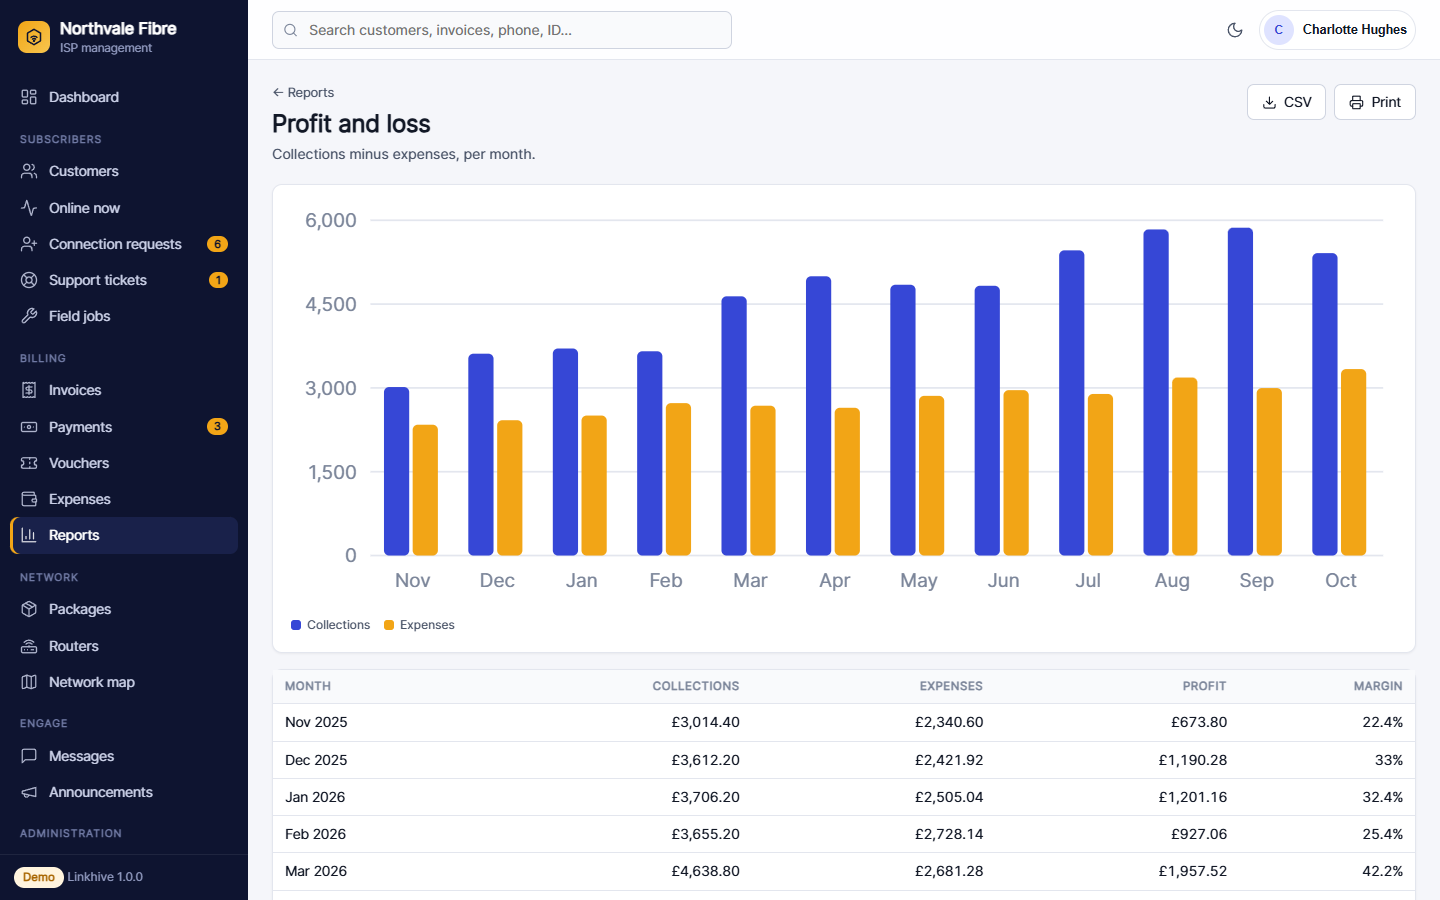
Task: Download report as CSV
Action: pyautogui.click(x=1286, y=102)
